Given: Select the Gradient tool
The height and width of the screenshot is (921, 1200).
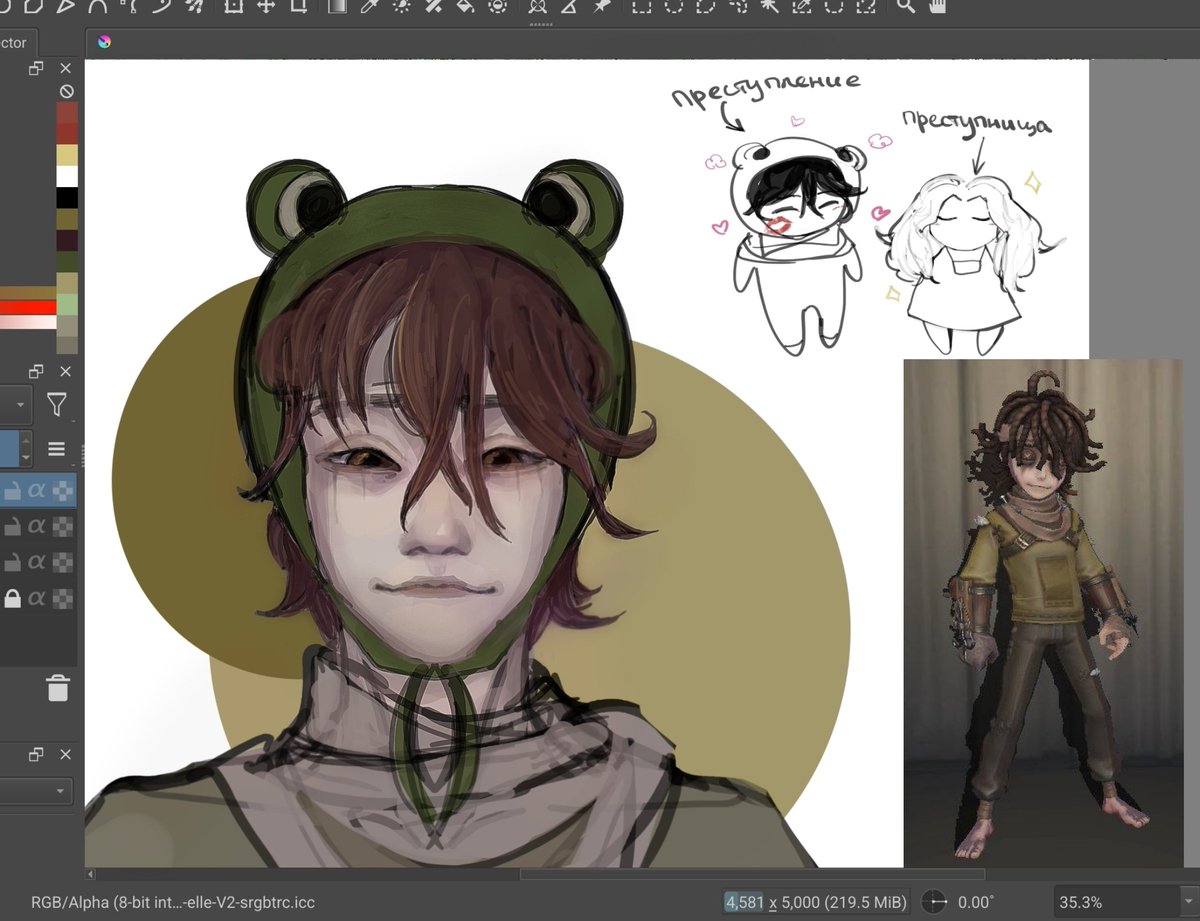Looking at the screenshot, I should pos(337,6).
